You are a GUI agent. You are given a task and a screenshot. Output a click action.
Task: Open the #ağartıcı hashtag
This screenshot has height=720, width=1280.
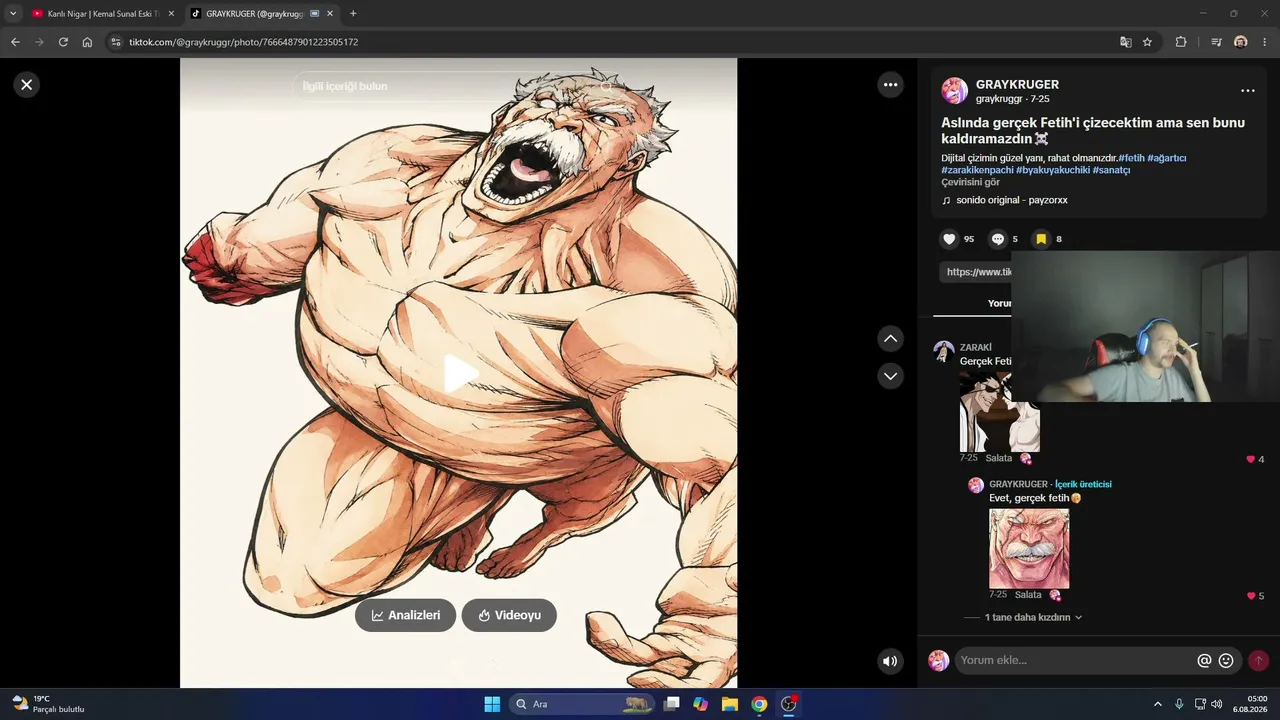[x=1167, y=158]
